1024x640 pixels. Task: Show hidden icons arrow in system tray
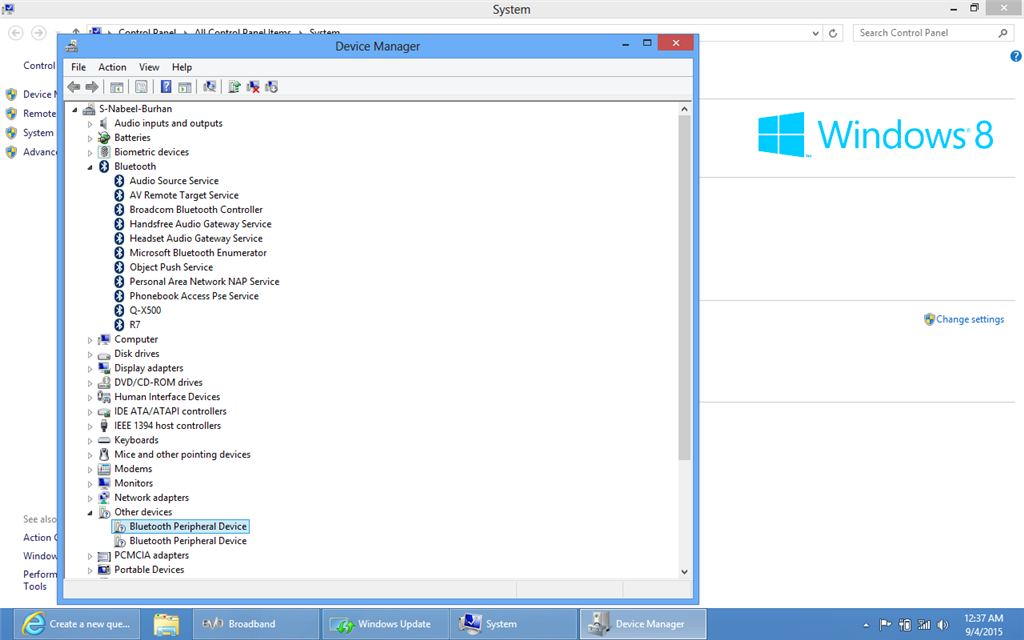[866, 625]
